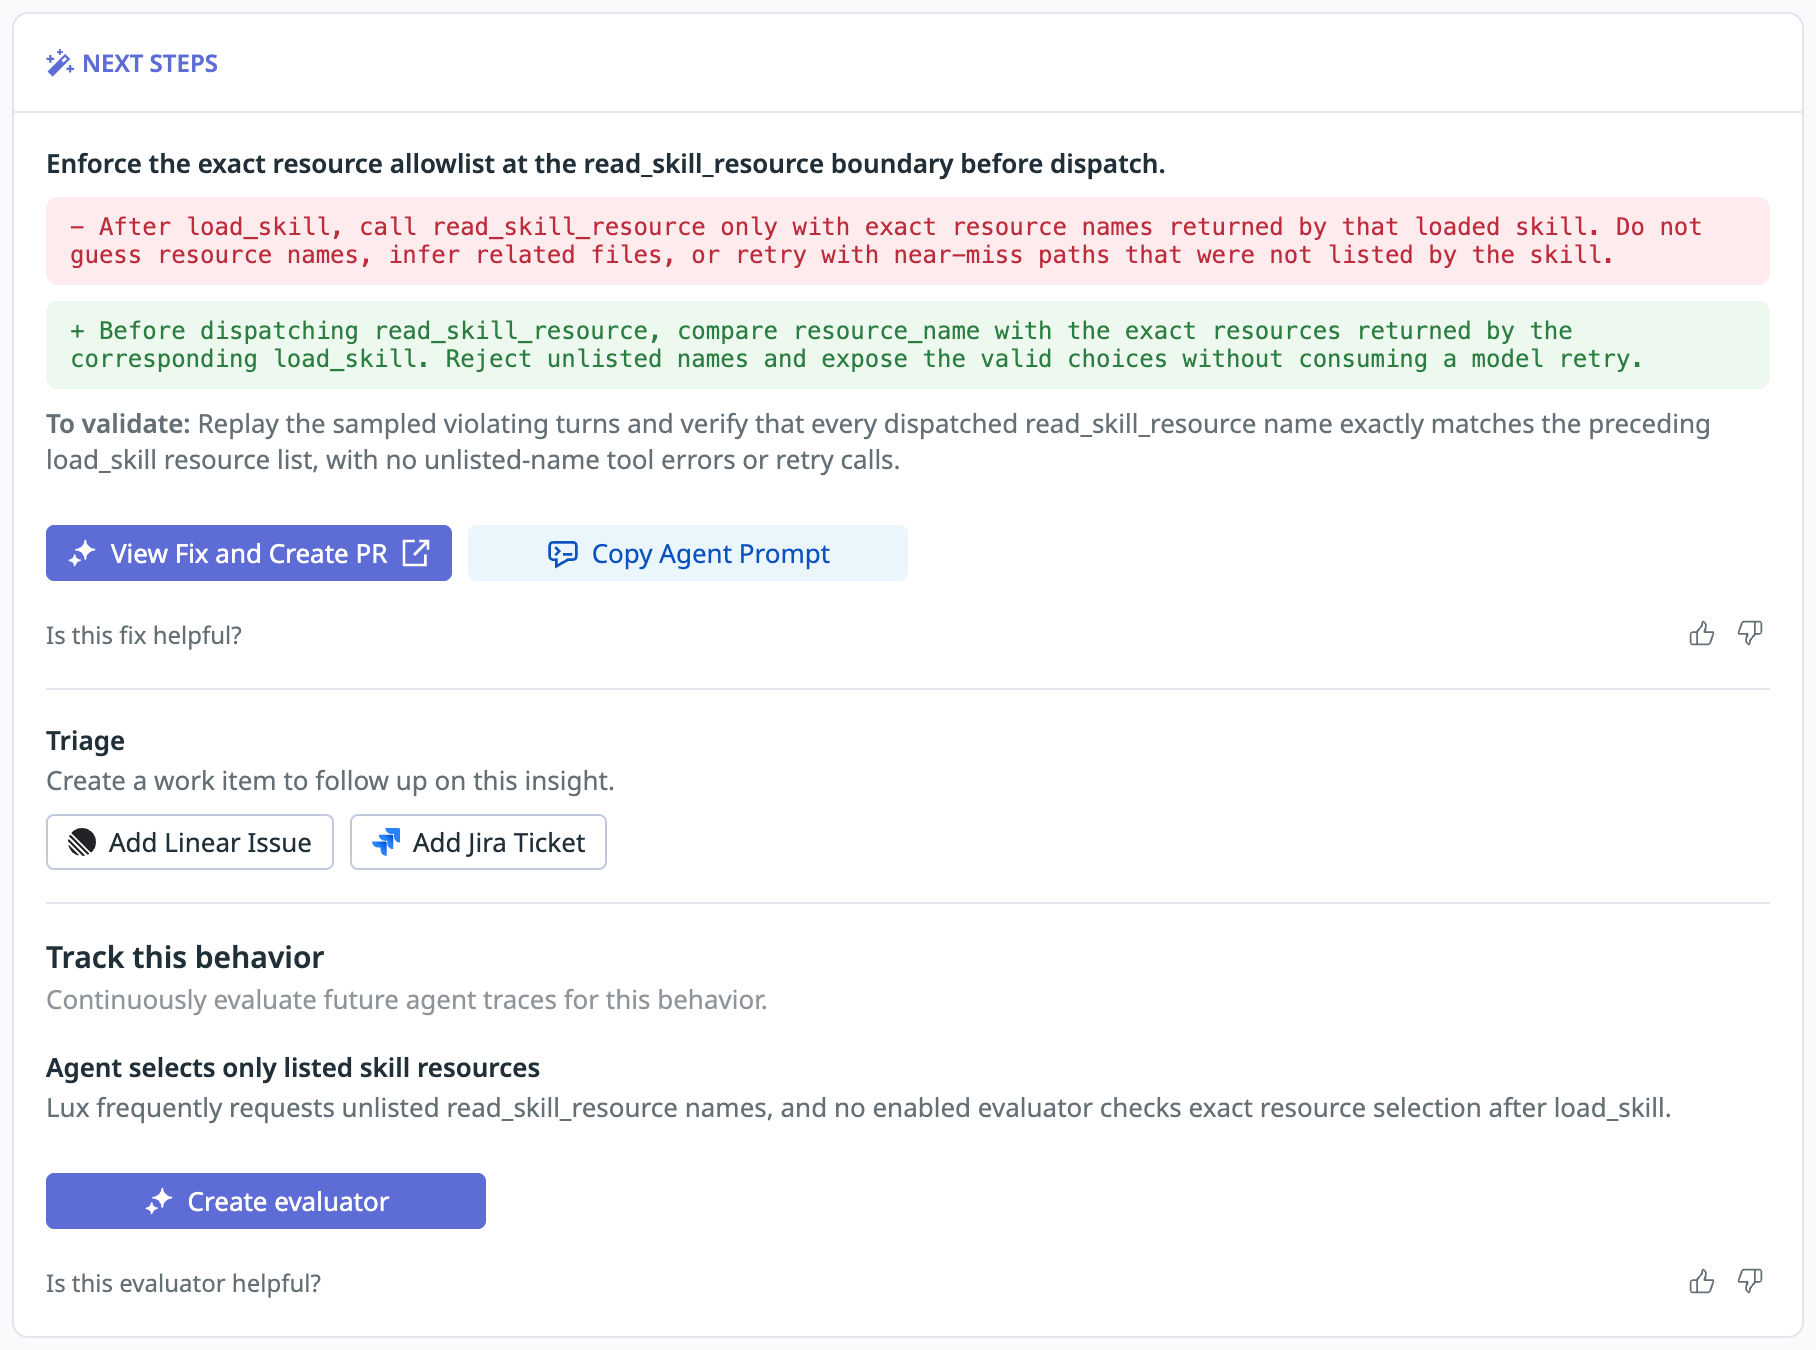Click 'Agent selects only listed skill resources' title
The image size is (1816, 1350).
[293, 1068]
